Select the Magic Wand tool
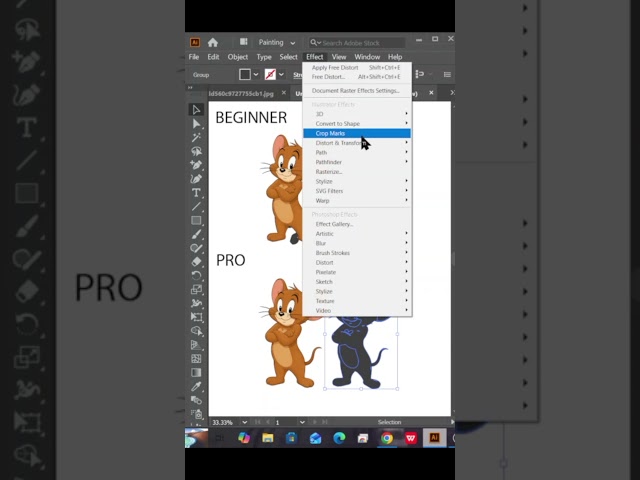This screenshot has width=640, height=480. (x=196, y=138)
